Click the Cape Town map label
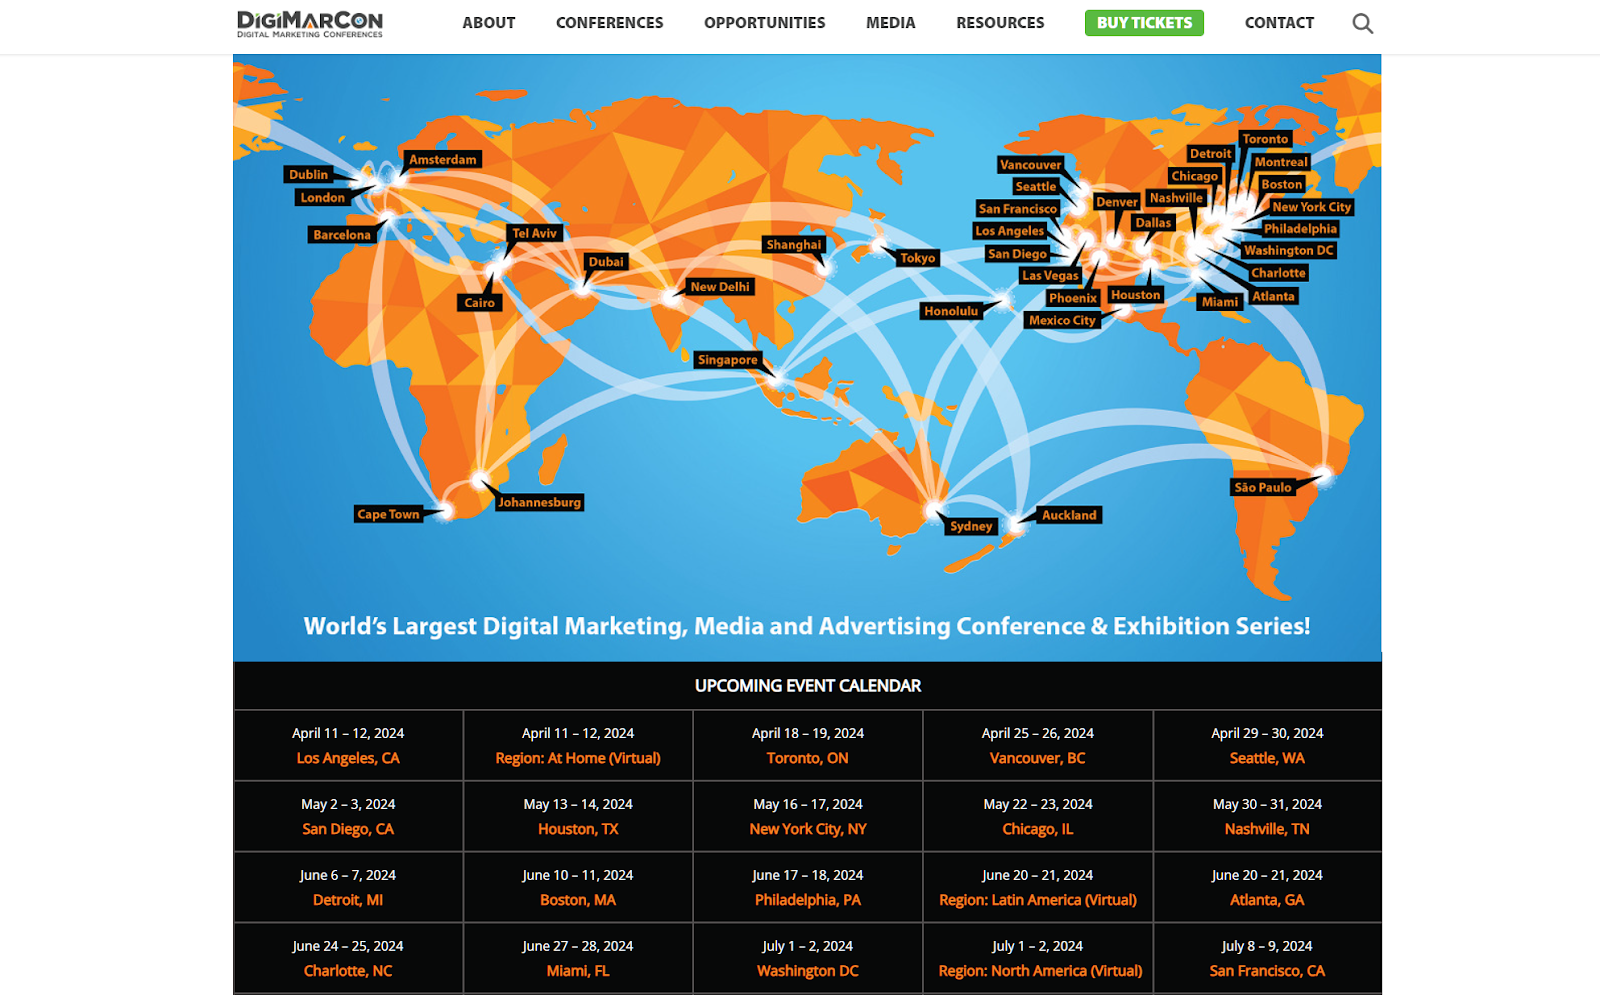 point(388,514)
